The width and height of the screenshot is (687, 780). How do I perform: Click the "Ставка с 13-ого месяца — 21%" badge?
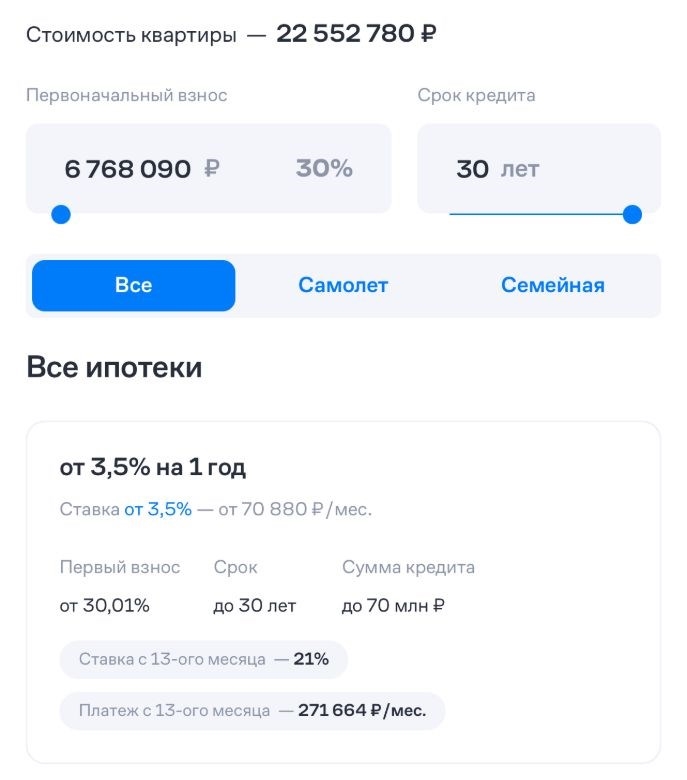[x=203, y=660]
